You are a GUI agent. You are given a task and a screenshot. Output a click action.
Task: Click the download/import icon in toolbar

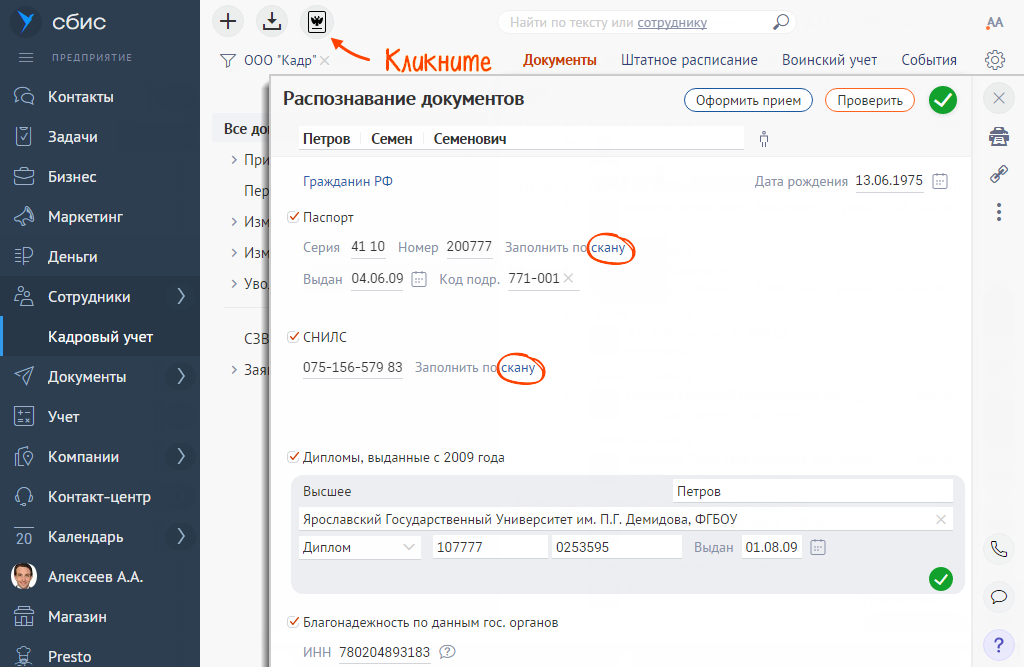[271, 20]
